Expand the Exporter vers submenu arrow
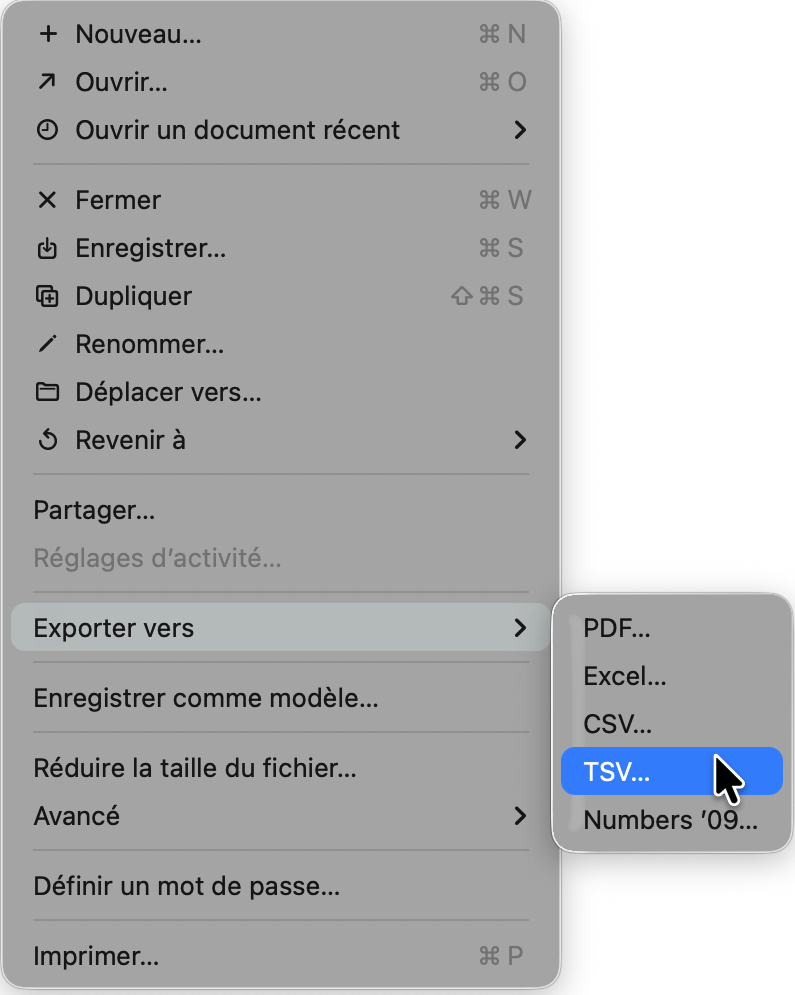Screen dimensions: 795x995 pos(519,628)
